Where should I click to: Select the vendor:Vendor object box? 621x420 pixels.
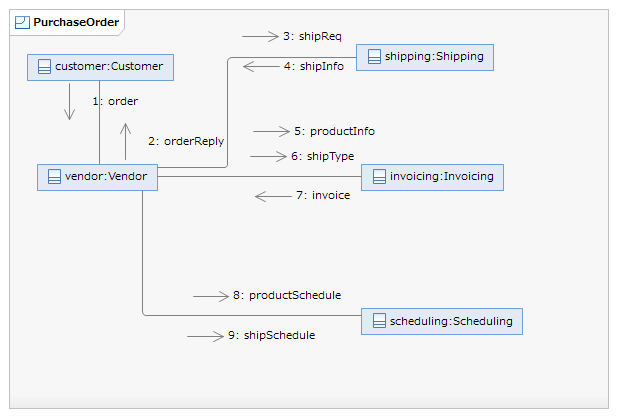[97, 177]
